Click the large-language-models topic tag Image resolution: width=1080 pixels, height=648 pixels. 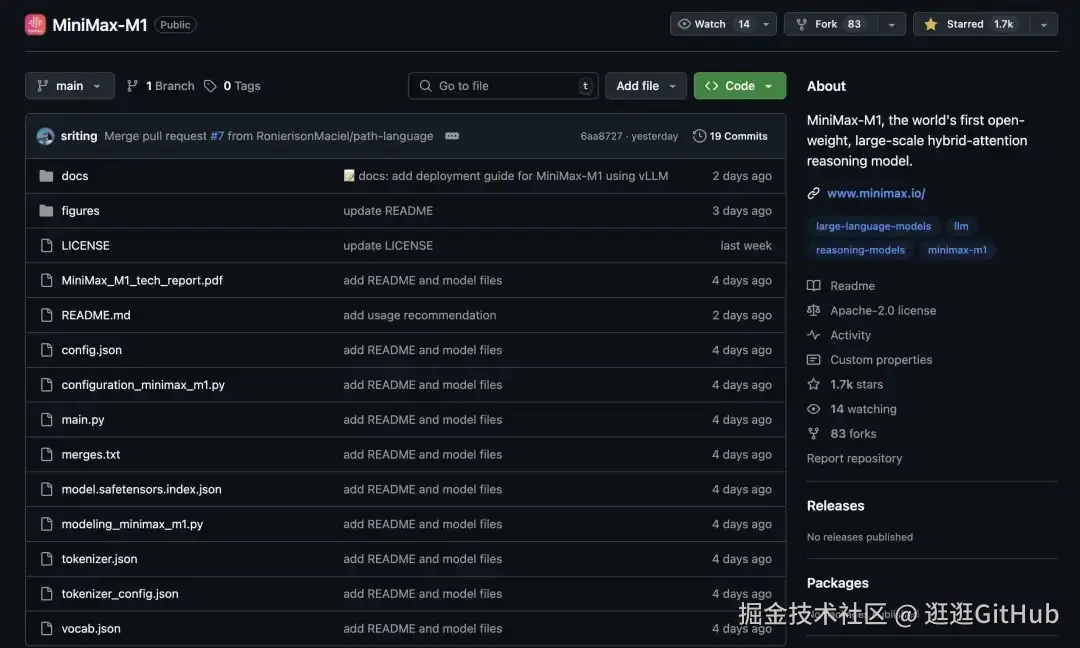tap(873, 226)
